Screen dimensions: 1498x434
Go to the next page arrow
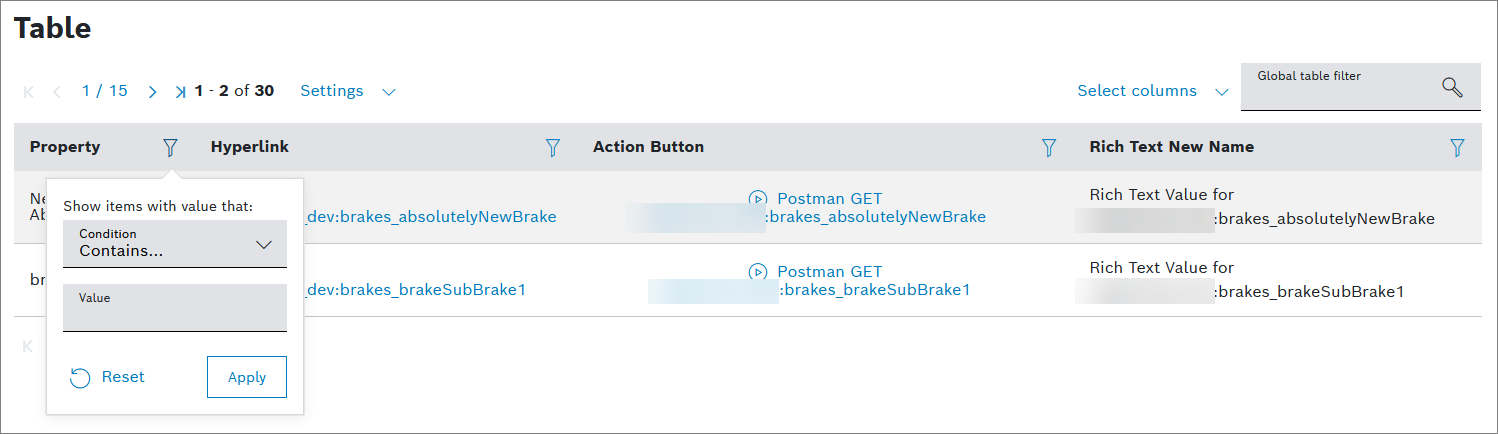pos(152,92)
